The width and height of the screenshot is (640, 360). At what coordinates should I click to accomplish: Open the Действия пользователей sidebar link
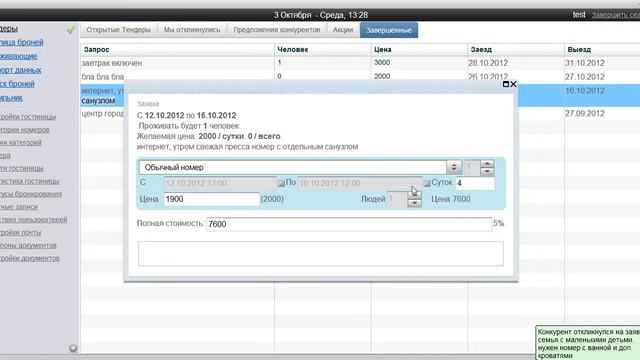click(33, 220)
